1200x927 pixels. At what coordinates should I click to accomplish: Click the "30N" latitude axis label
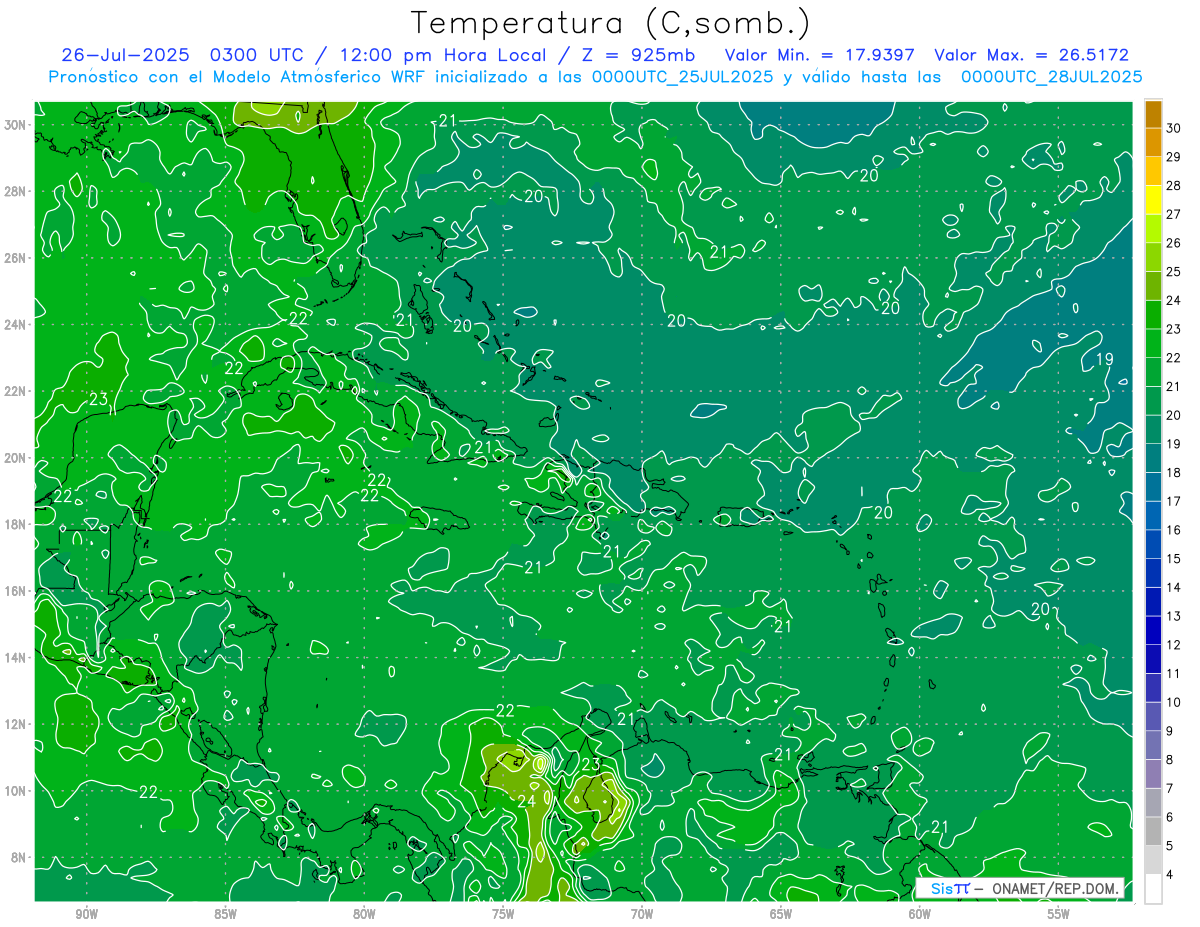[17, 125]
